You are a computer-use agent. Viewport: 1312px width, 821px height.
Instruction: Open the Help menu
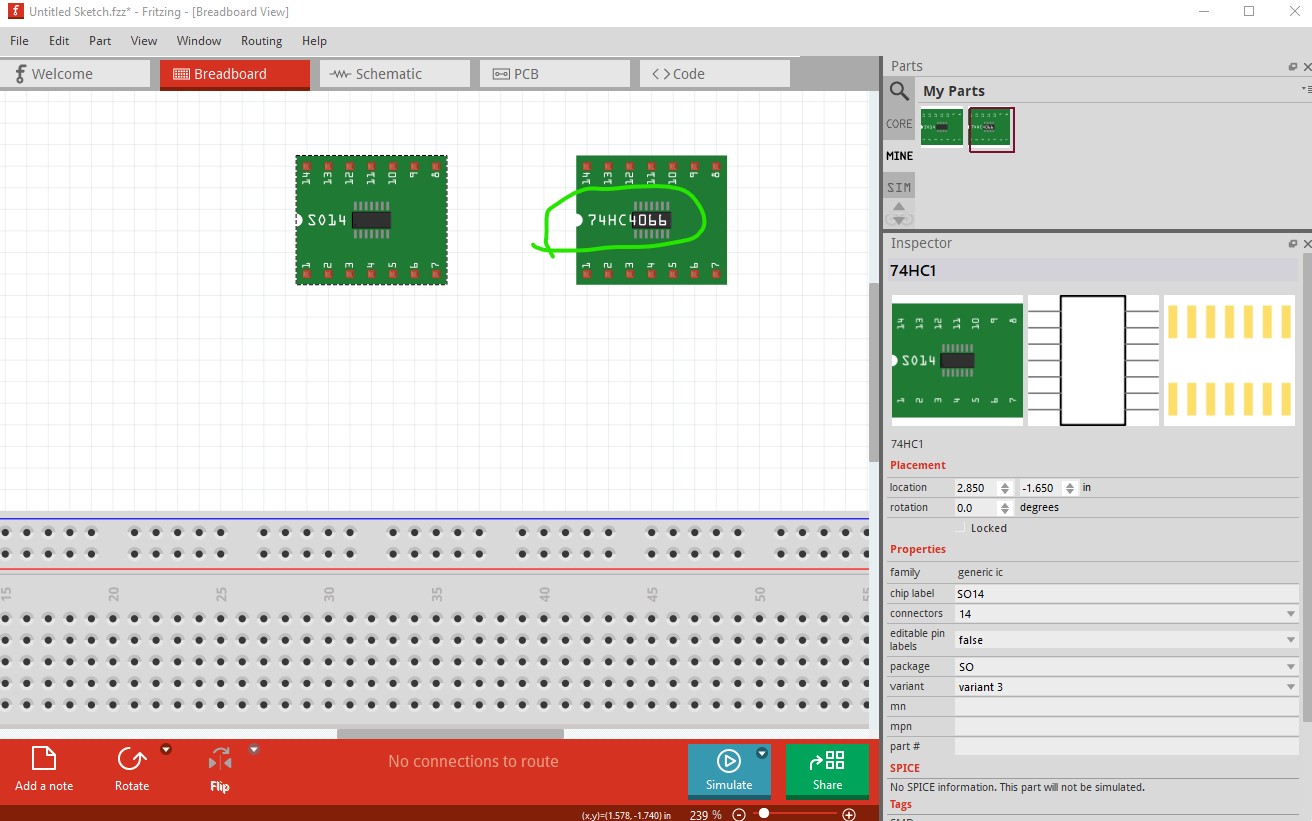pos(314,41)
